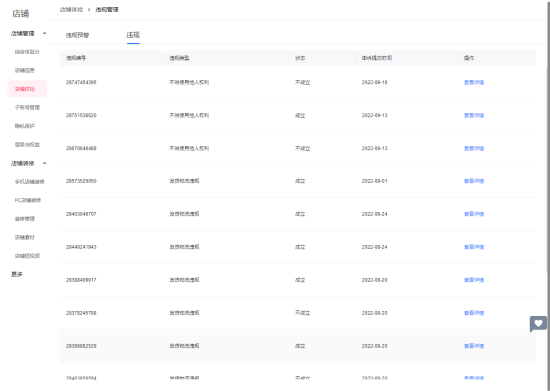The width and height of the screenshot is (550, 391).
Task: View details for the 2022-09-01 violation
Action: coord(474,181)
